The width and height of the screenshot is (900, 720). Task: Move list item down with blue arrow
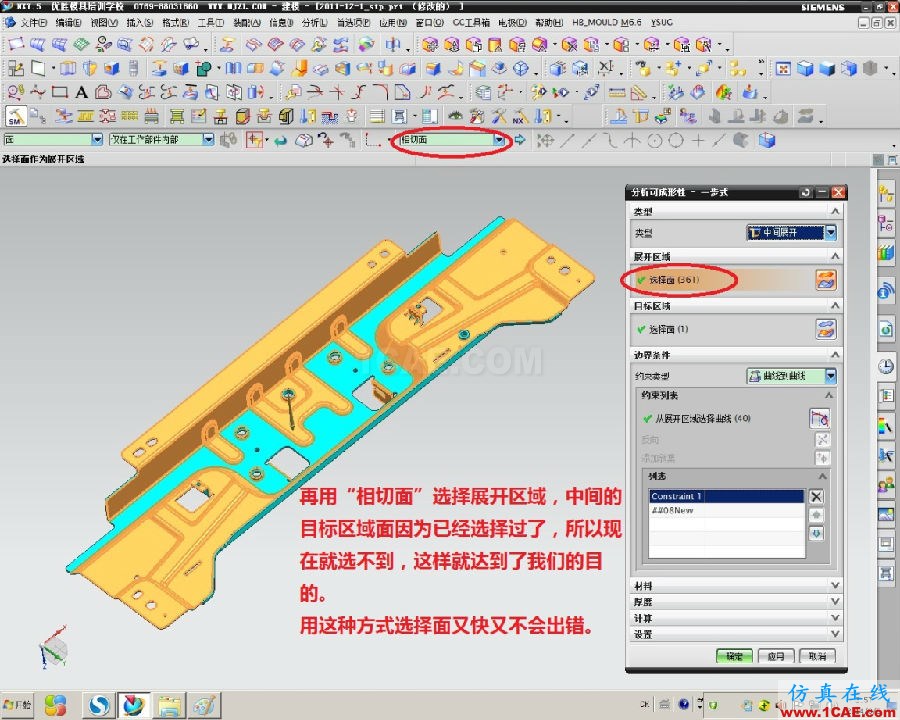[x=816, y=534]
